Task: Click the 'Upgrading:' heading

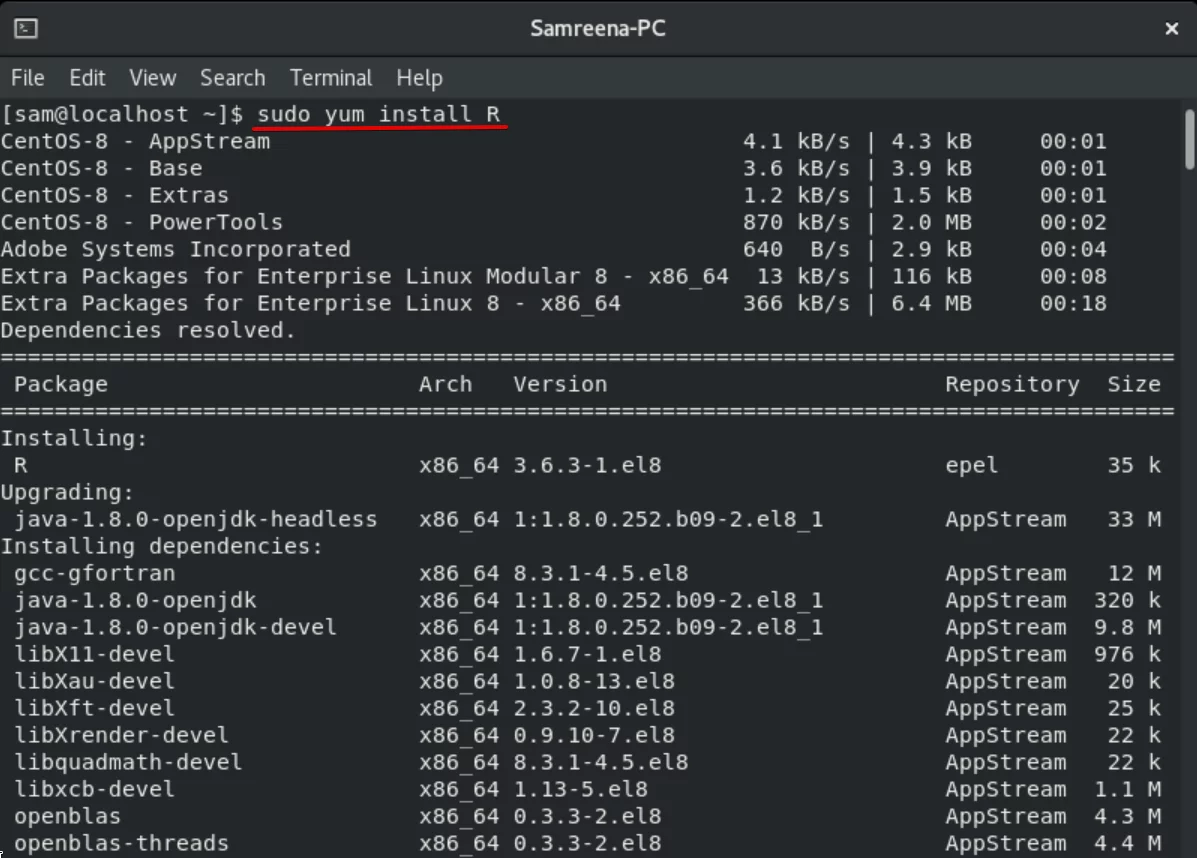Action: pos(67,492)
